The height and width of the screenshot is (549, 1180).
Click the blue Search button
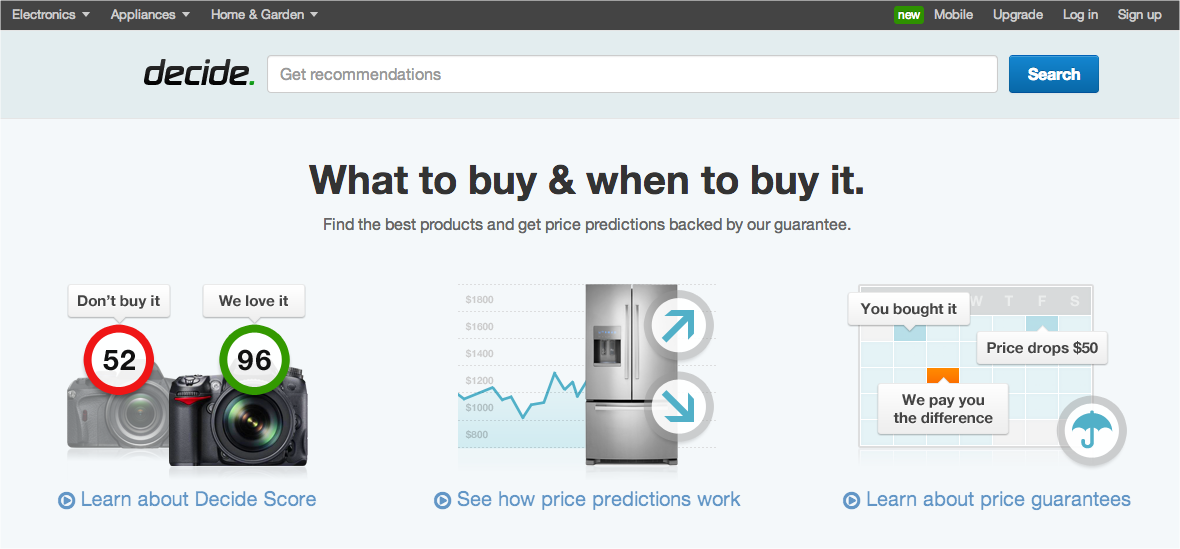[1054, 74]
